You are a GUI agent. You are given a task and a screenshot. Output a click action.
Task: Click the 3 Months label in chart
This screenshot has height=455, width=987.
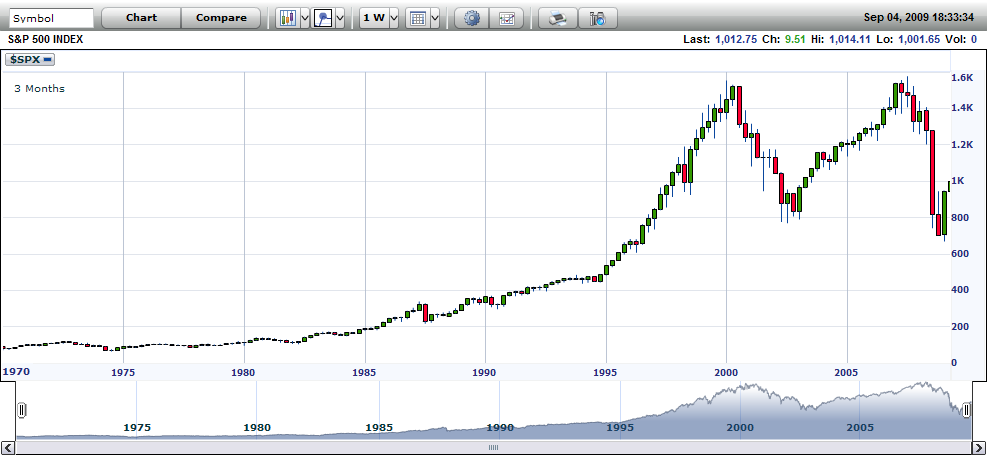point(39,89)
